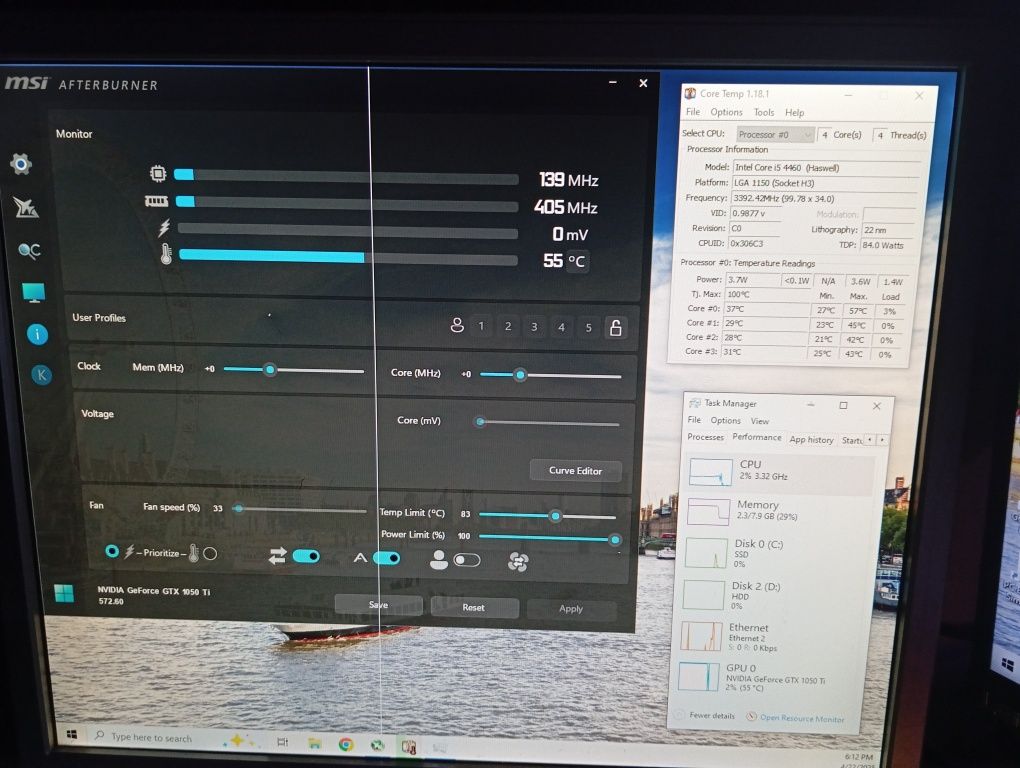Select user profile 5
The image size is (1020, 768).
tap(588, 327)
